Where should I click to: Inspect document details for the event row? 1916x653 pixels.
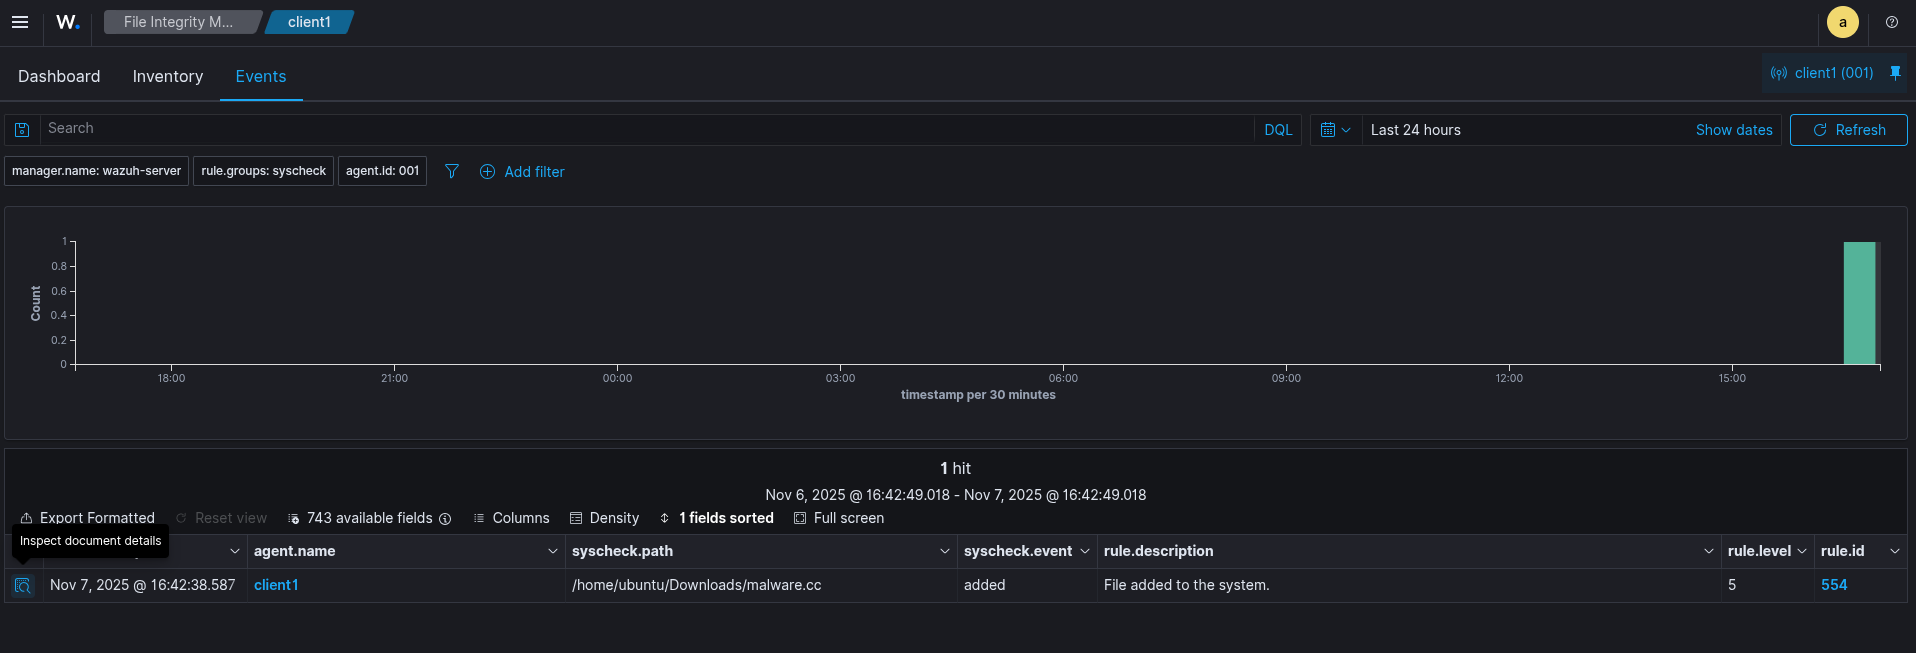pyautogui.click(x=23, y=586)
